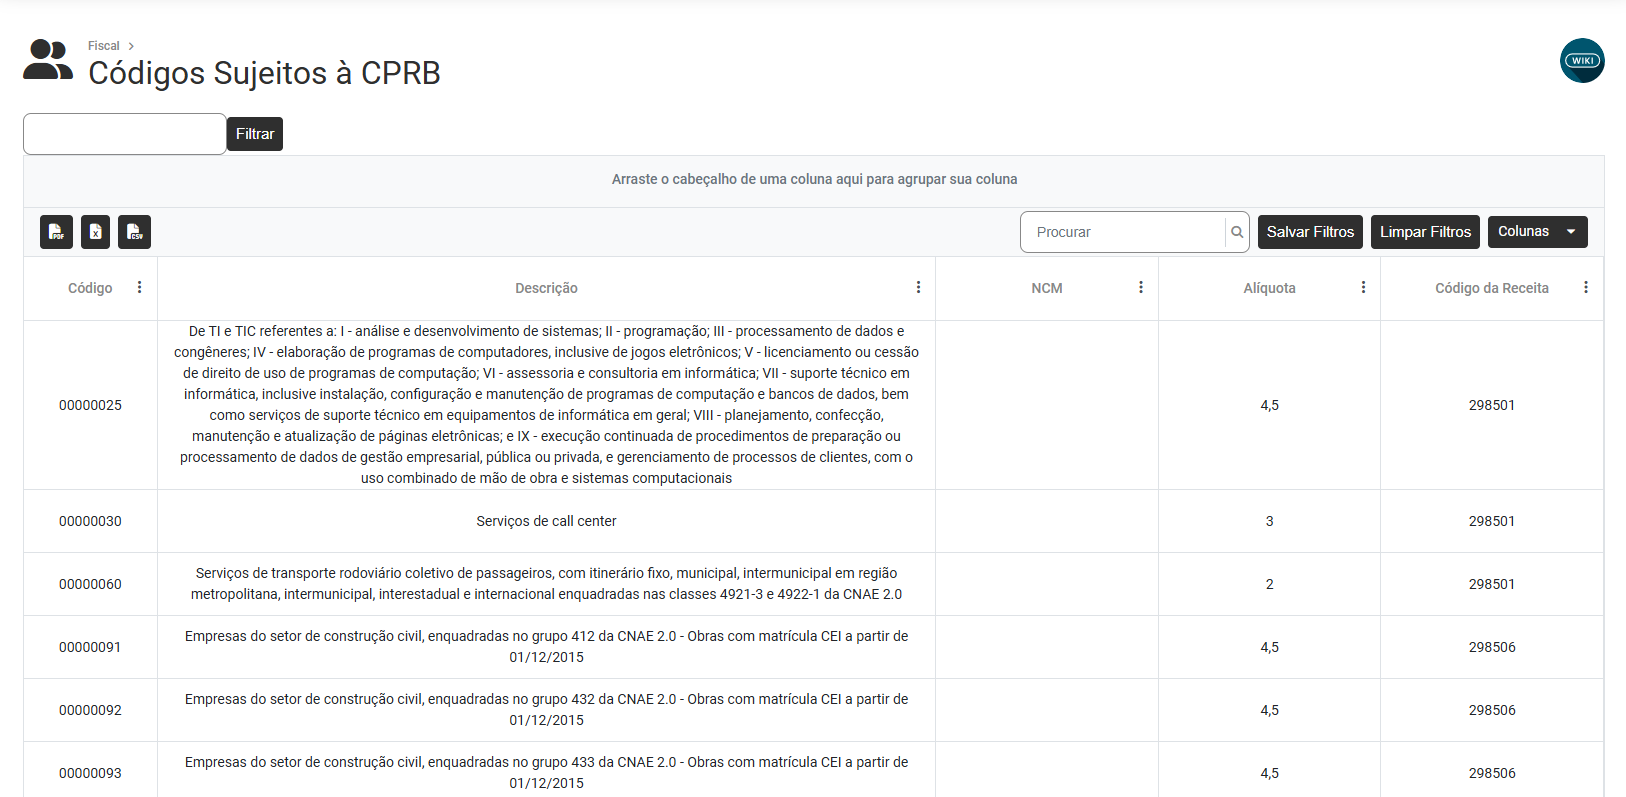This screenshot has width=1626, height=797.
Task: Click the Filtrar button
Action: 255,134
